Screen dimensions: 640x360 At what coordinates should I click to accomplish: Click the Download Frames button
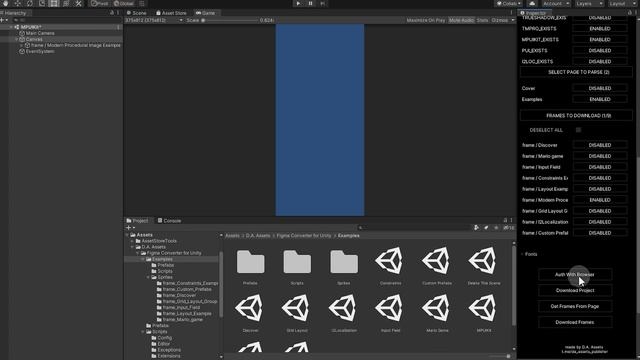(x=575, y=322)
